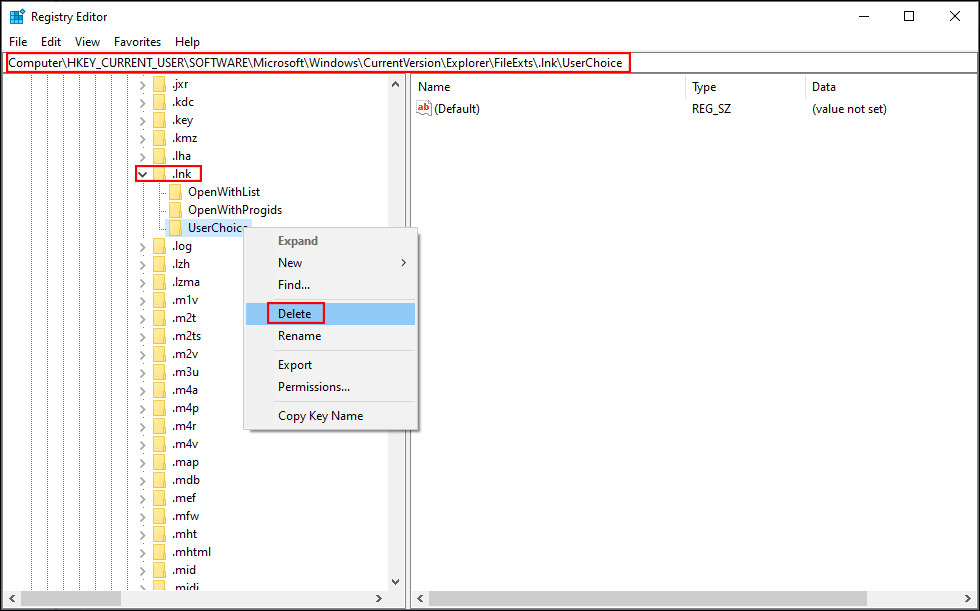Click the (Default) string value icon
980x611 pixels.
pos(424,109)
